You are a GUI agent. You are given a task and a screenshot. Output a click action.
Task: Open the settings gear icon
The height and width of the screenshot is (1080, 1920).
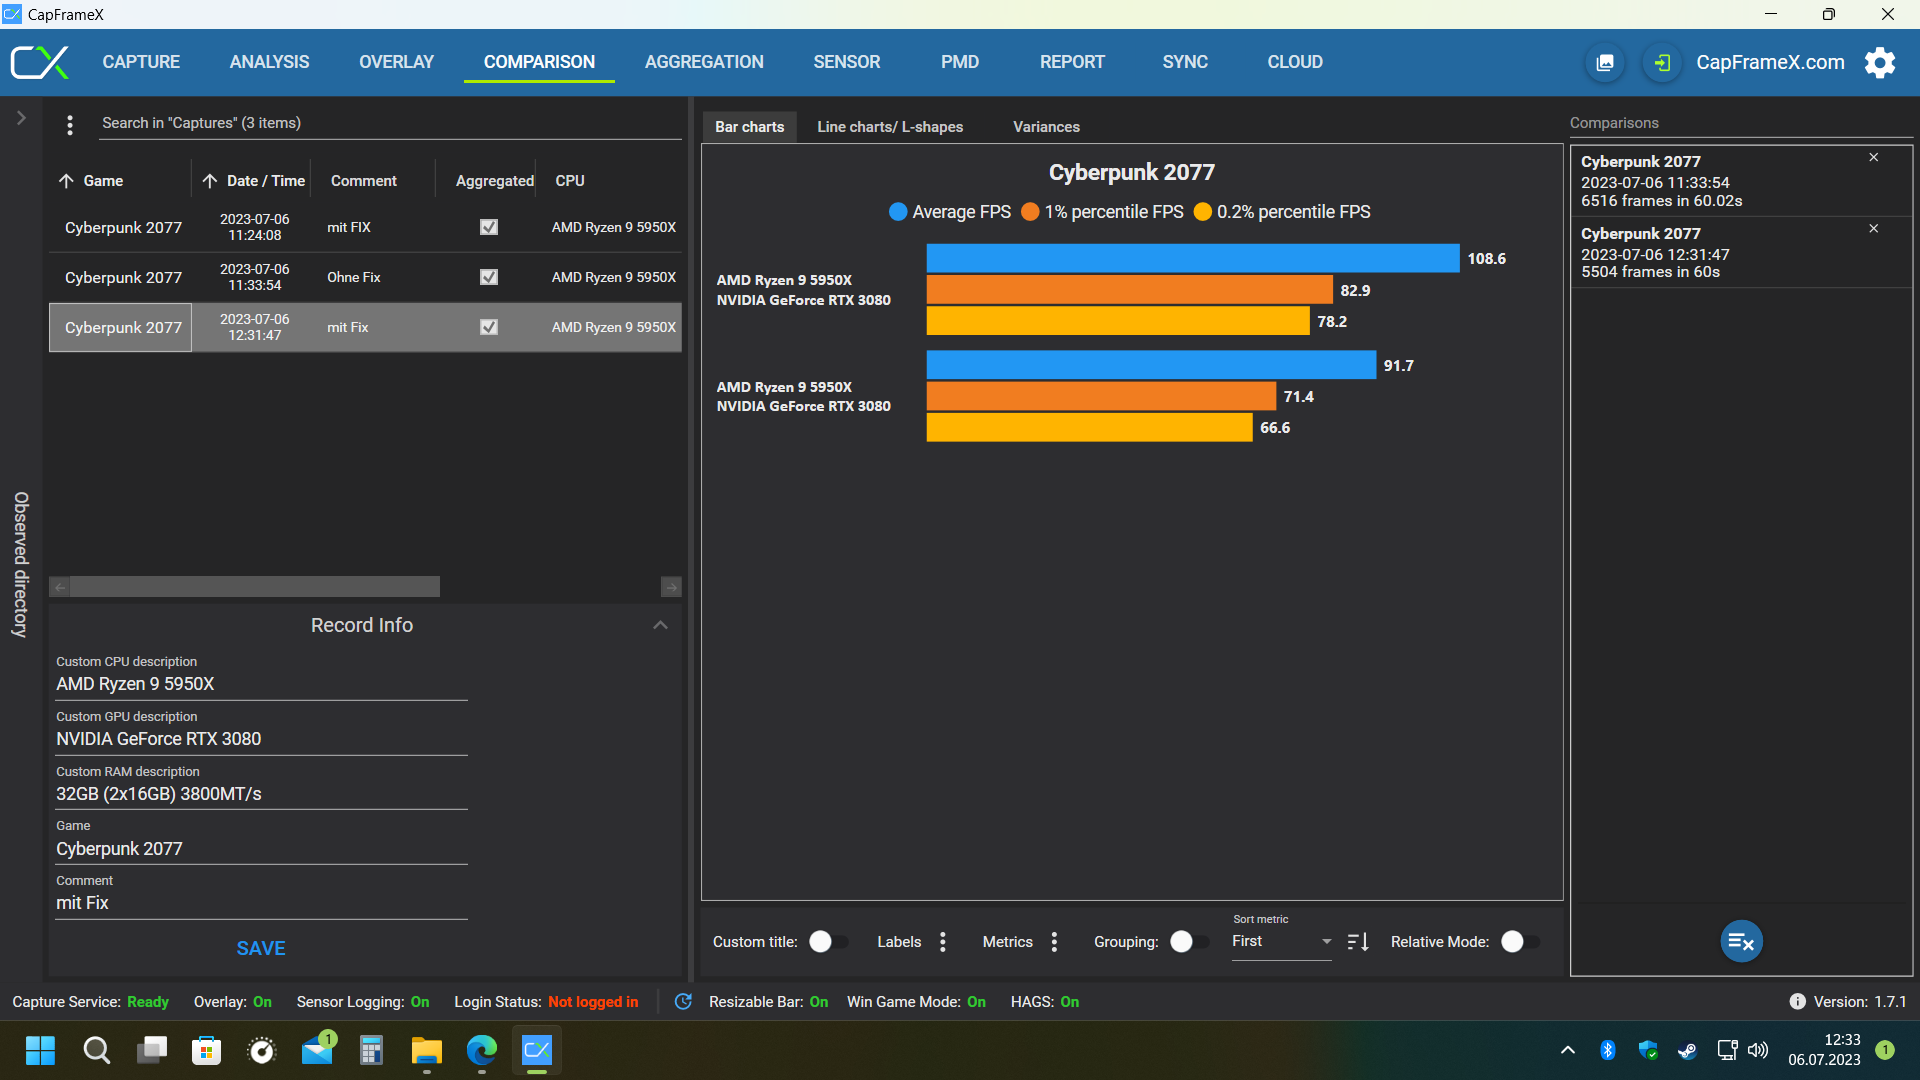1880,62
